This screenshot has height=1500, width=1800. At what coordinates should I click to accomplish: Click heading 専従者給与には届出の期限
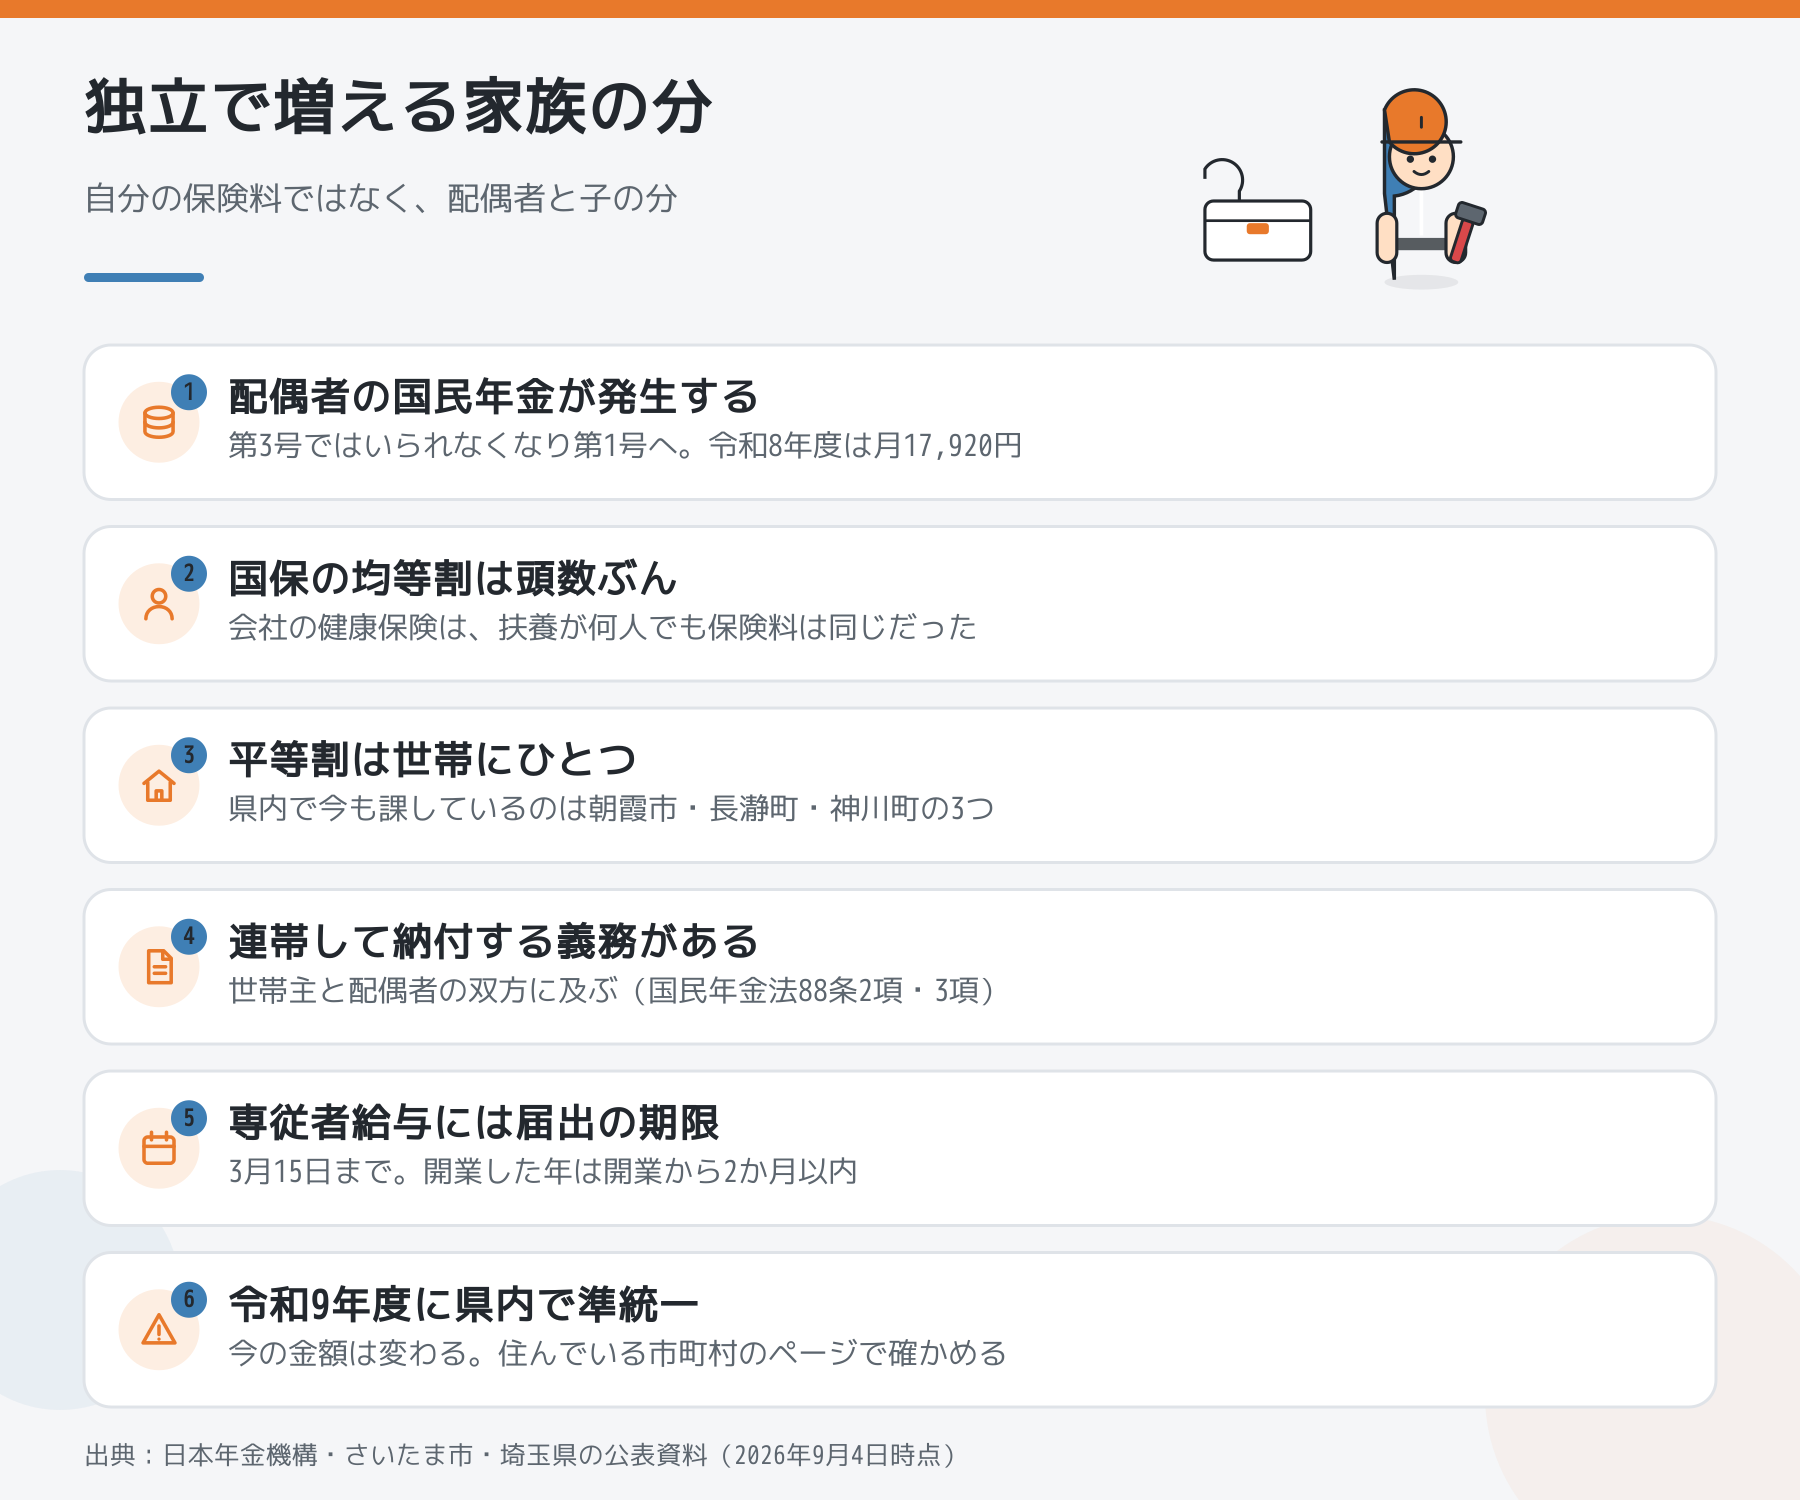474,1123
